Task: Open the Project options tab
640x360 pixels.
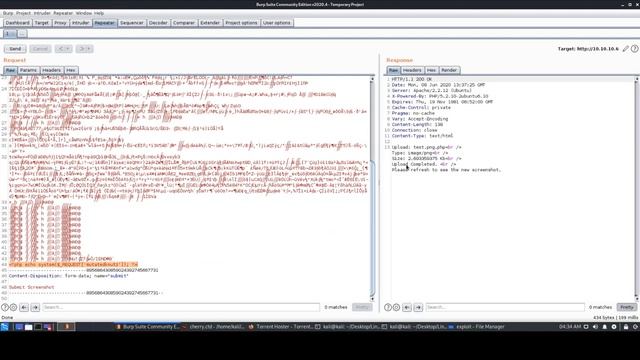Action: coord(242,23)
